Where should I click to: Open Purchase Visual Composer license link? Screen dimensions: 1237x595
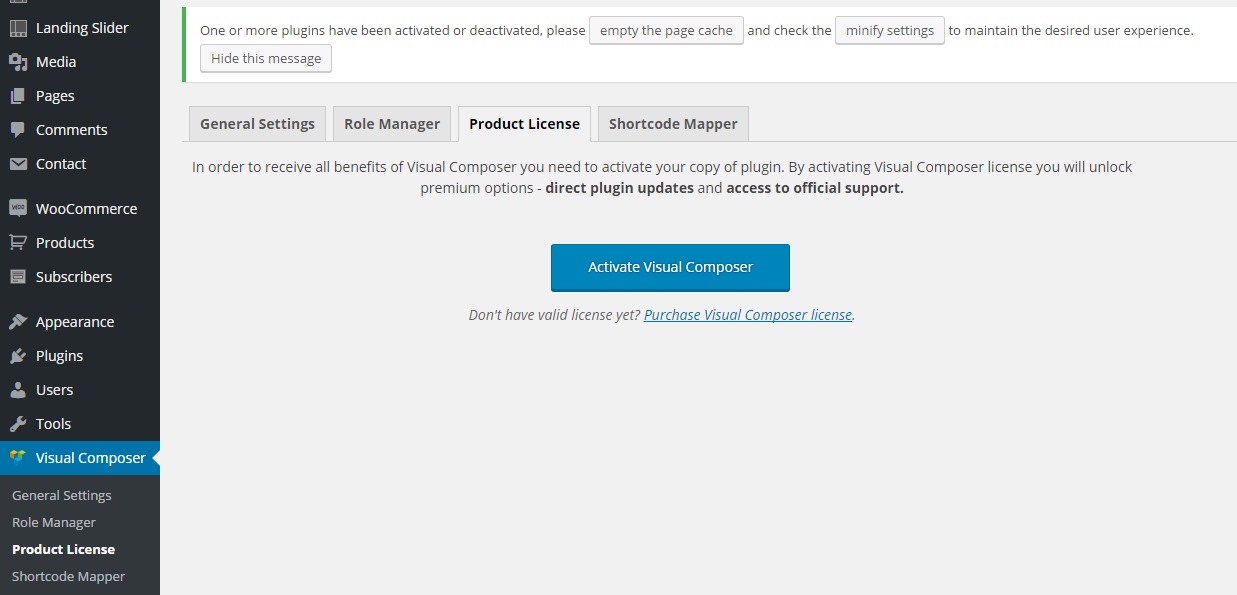[x=748, y=314]
